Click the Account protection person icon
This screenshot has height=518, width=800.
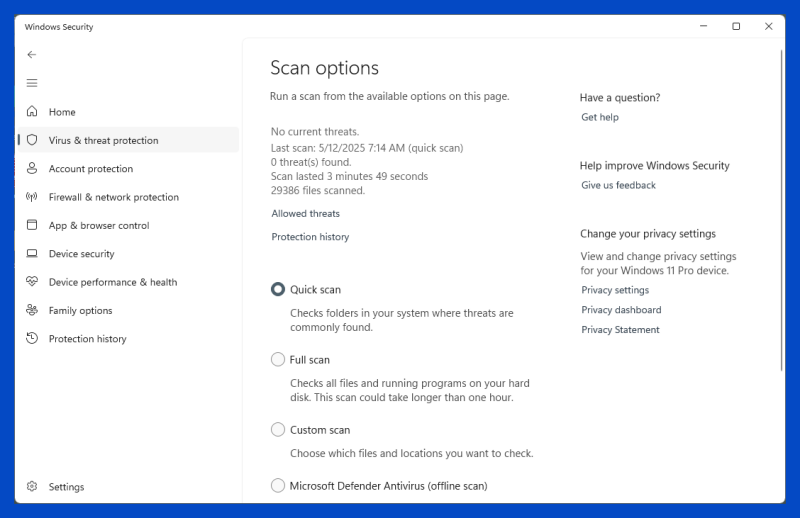[x=32, y=168]
